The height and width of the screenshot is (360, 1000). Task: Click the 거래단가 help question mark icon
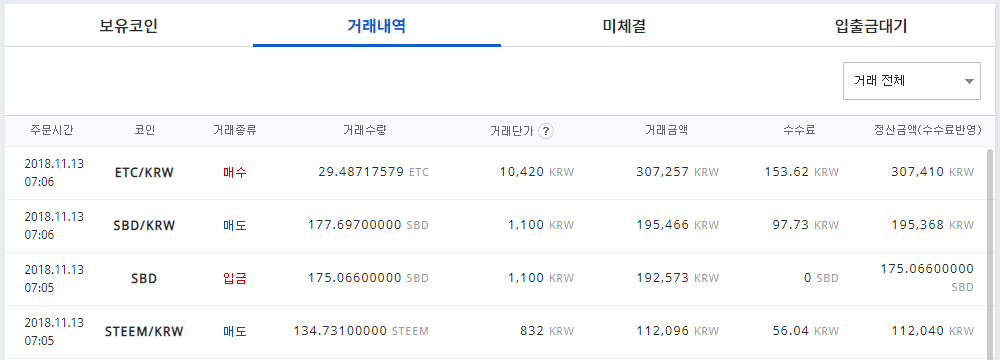[545, 131]
